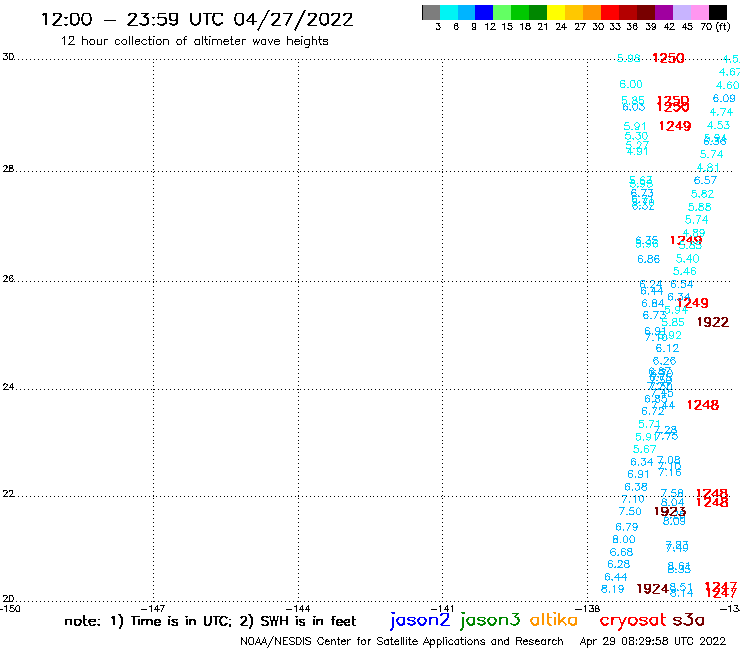Click the dark red time label 1922

click(713, 322)
